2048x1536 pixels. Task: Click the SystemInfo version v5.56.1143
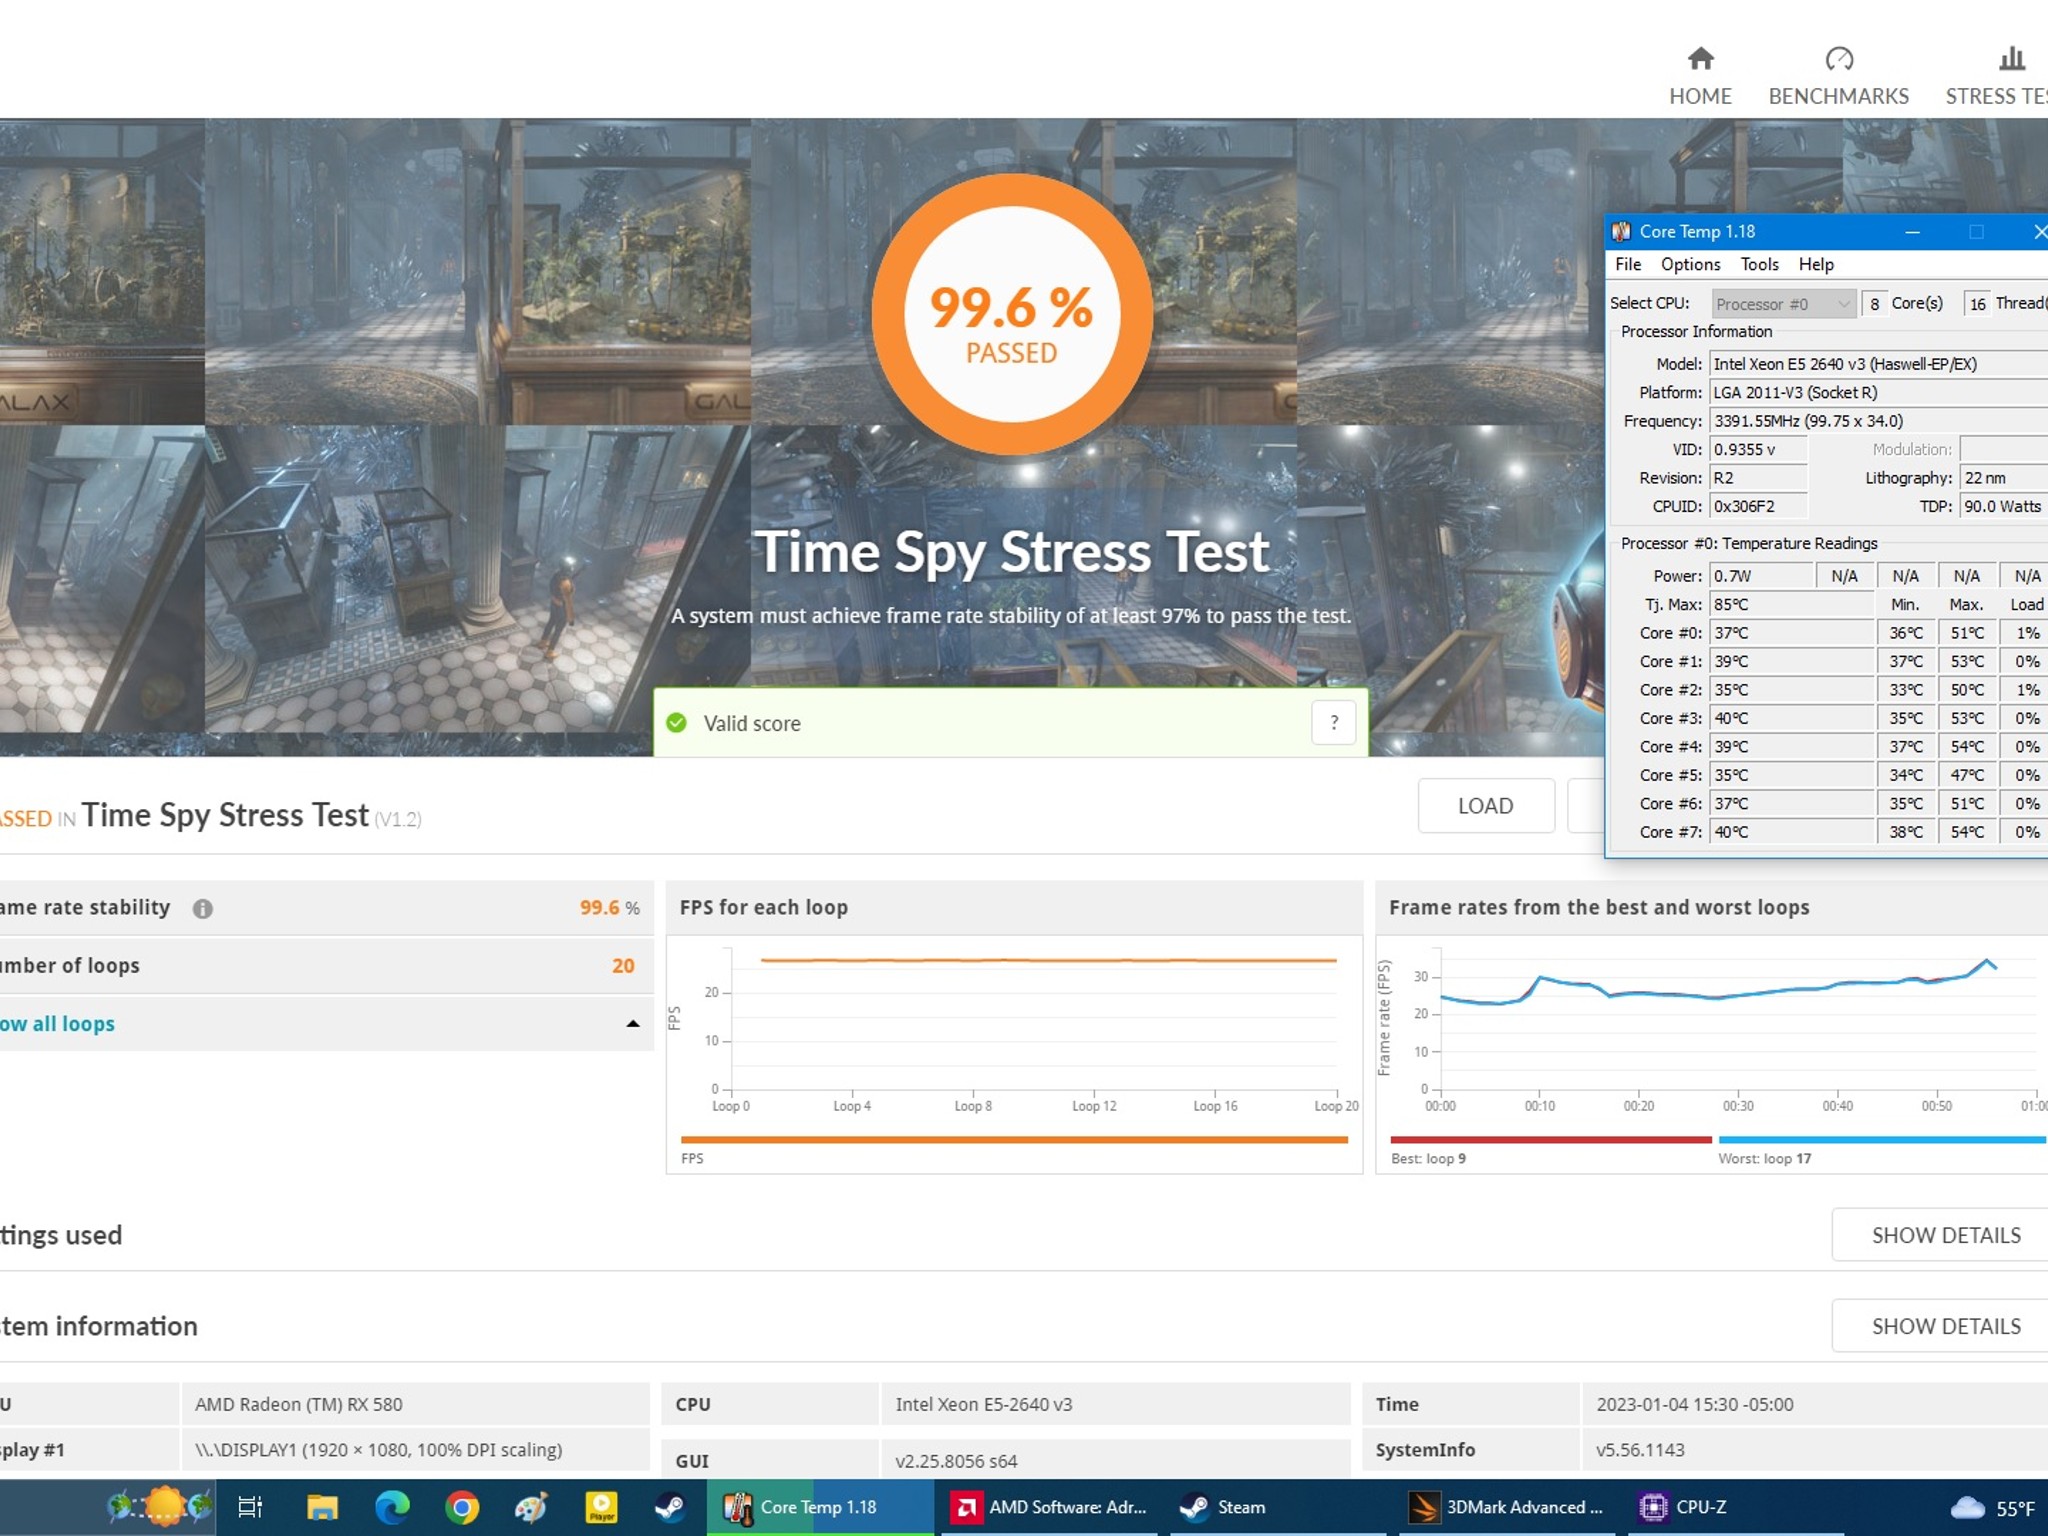[1640, 1450]
